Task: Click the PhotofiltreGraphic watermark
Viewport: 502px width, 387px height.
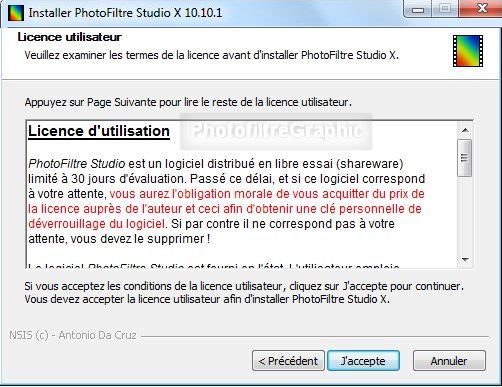Action: [276, 131]
